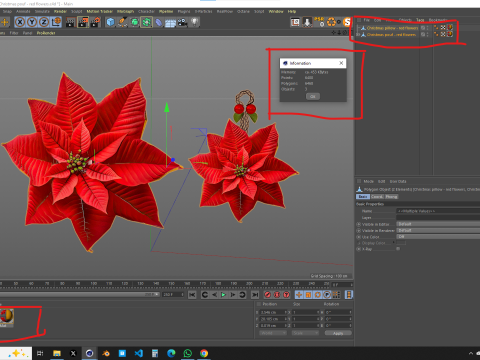Click the timeline range slider bar

point(79,294)
